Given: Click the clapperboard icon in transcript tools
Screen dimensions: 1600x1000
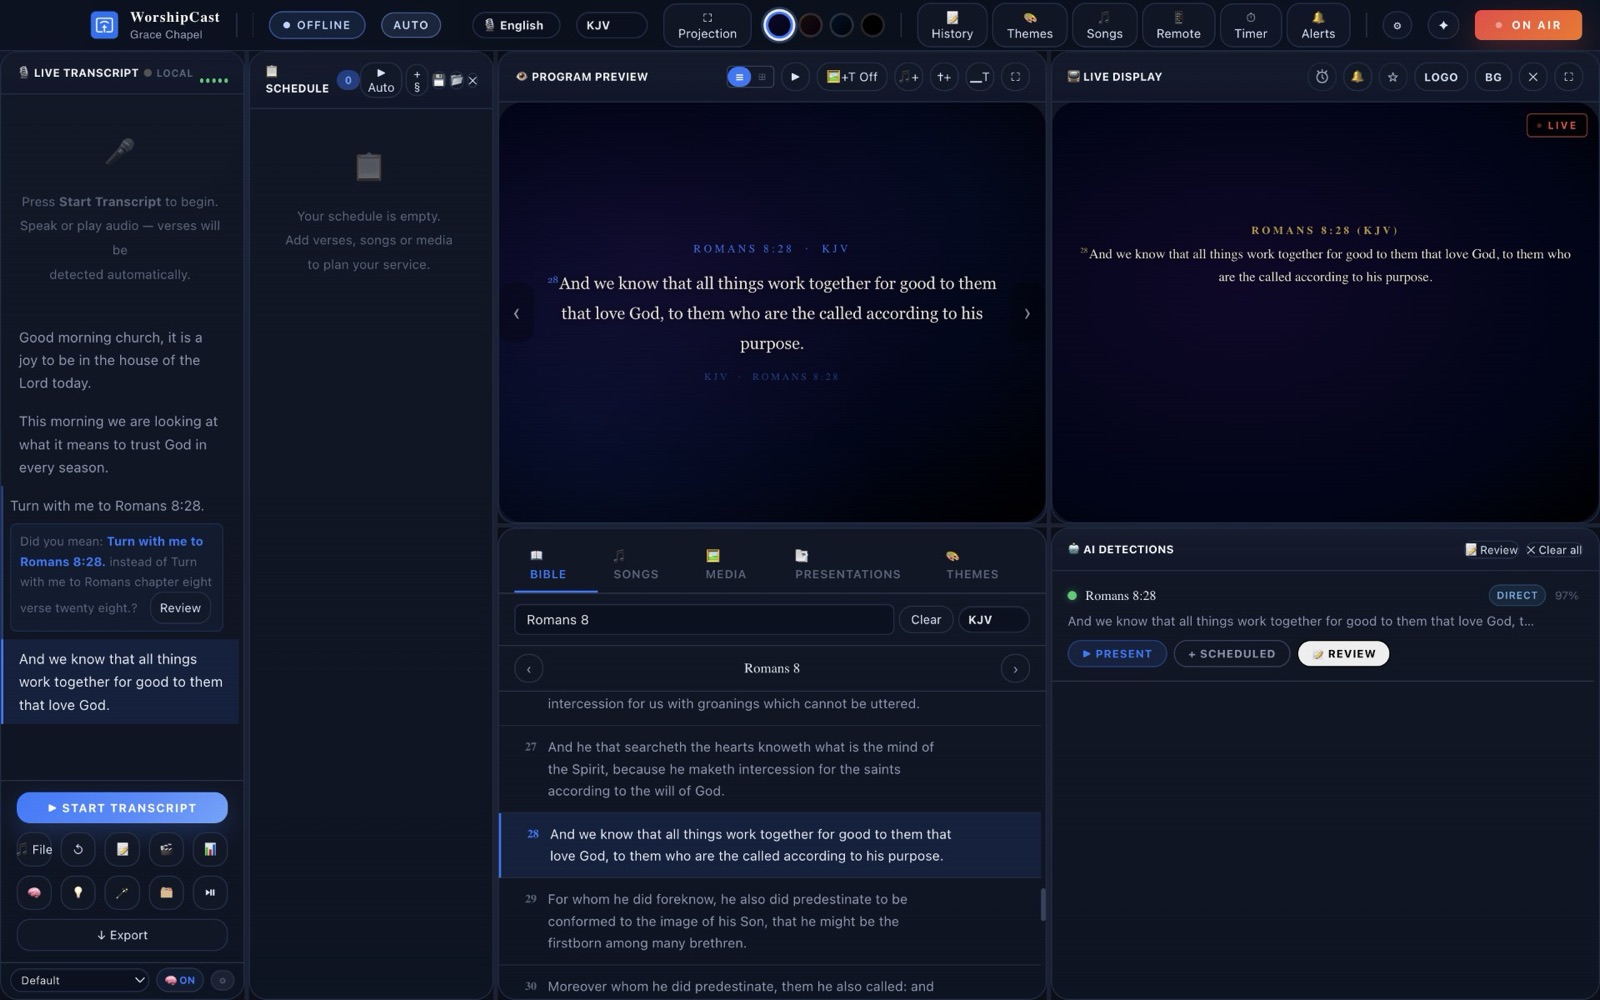Looking at the screenshot, I should pos(166,849).
